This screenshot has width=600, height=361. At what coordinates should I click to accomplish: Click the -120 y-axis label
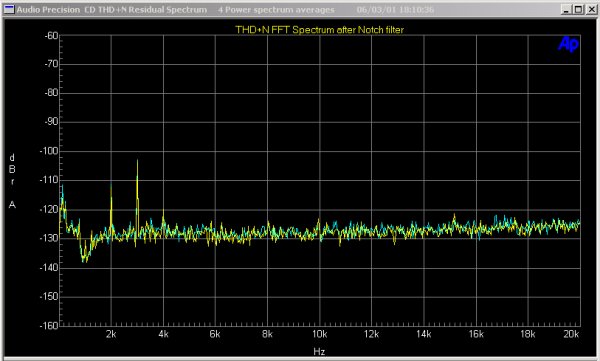click(x=49, y=209)
